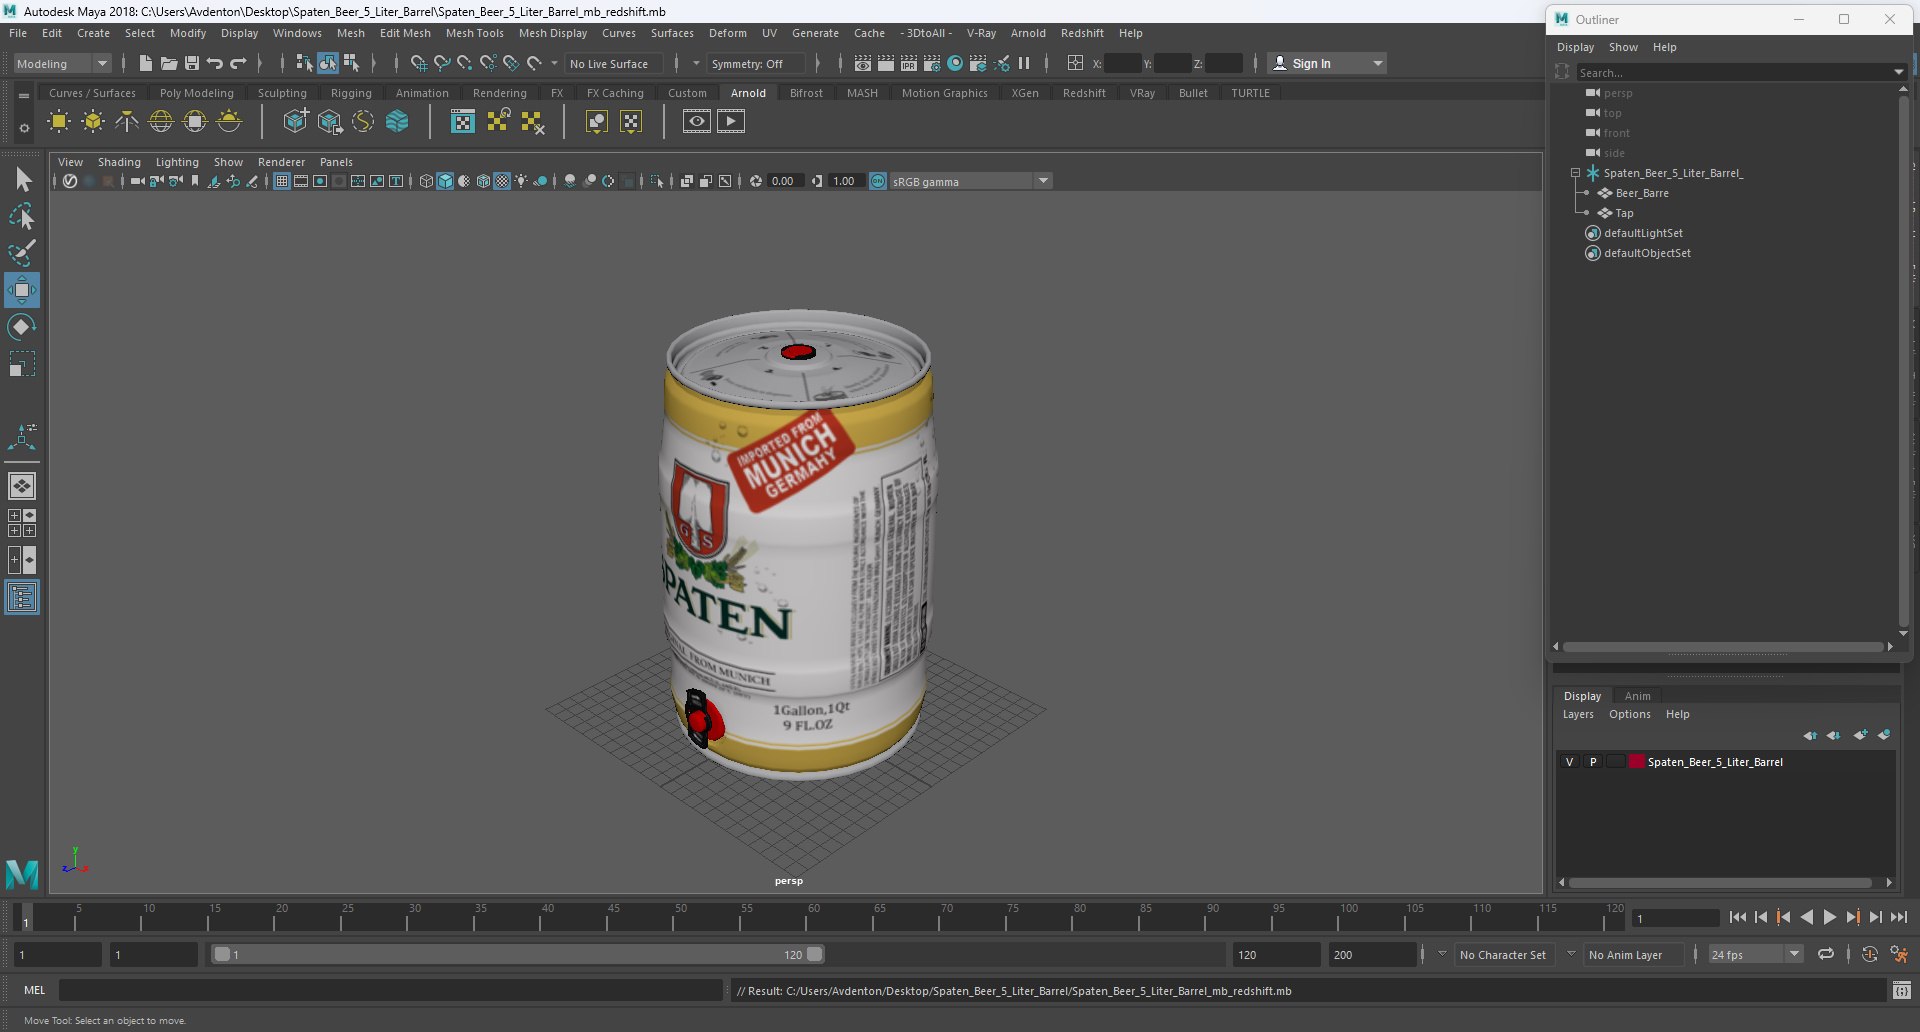The height and width of the screenshot is (1032, 1920).
Task: Save scene disk icon
Action: point(191,63)
